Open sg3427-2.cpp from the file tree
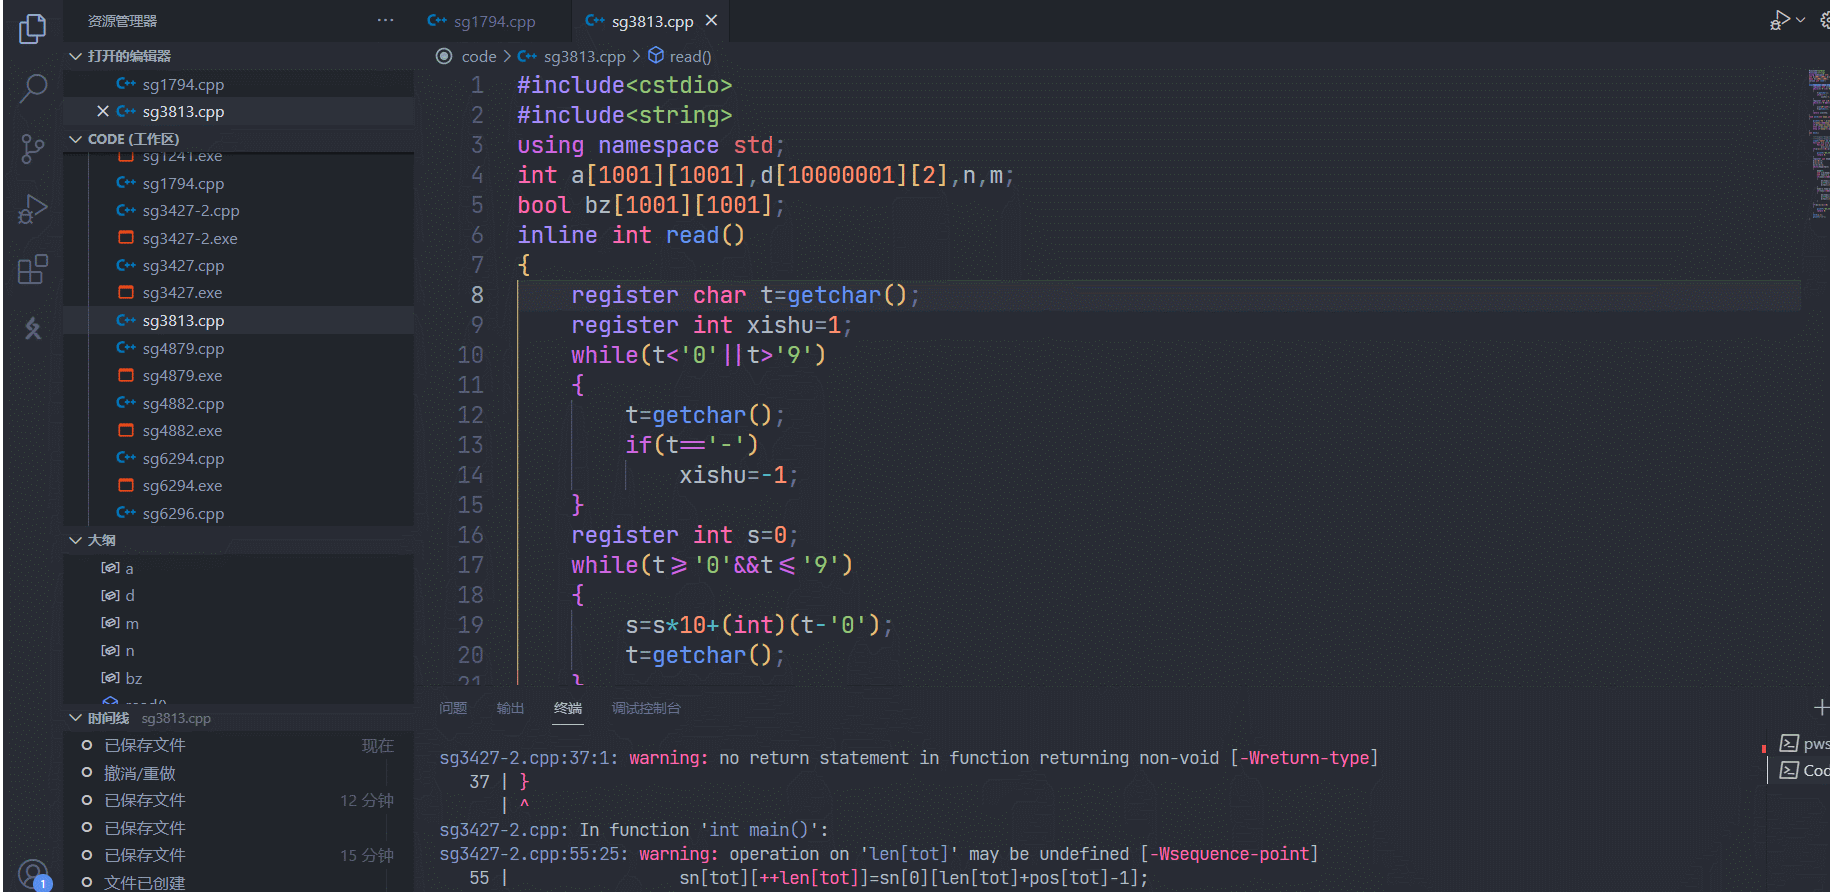 click(190, 211)
